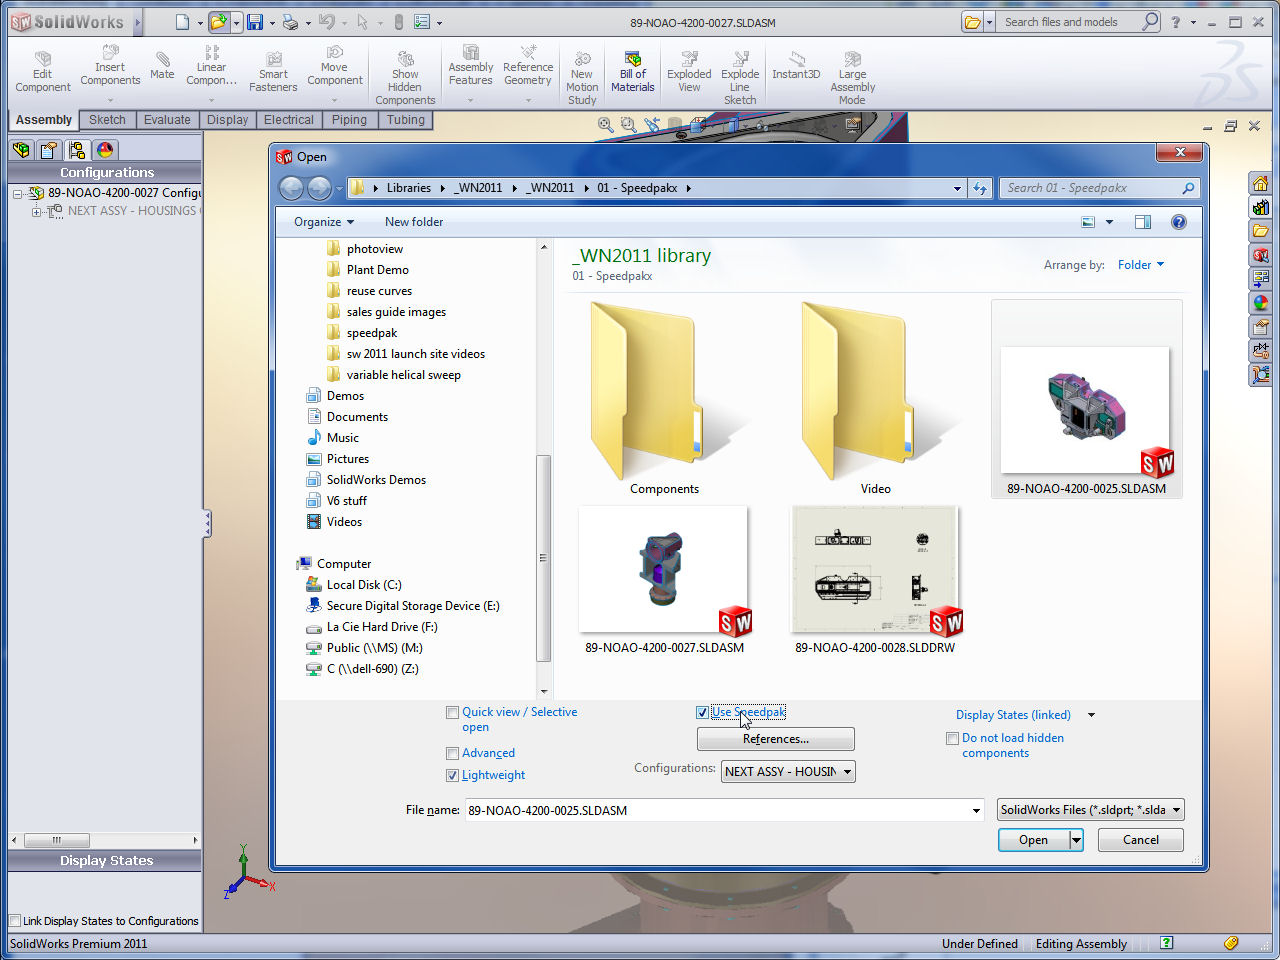1280x960 pixels.
Task: Open the Arrange by Folder dropdown
Action: tap(1140, 265)
